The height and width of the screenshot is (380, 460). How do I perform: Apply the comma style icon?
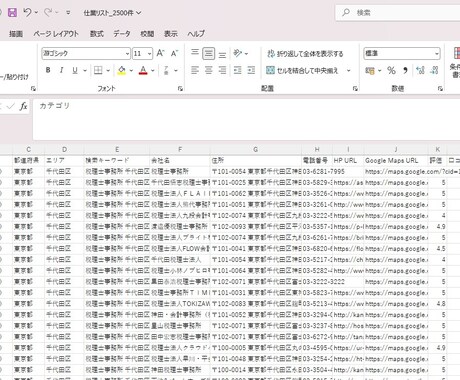point(405,70)
